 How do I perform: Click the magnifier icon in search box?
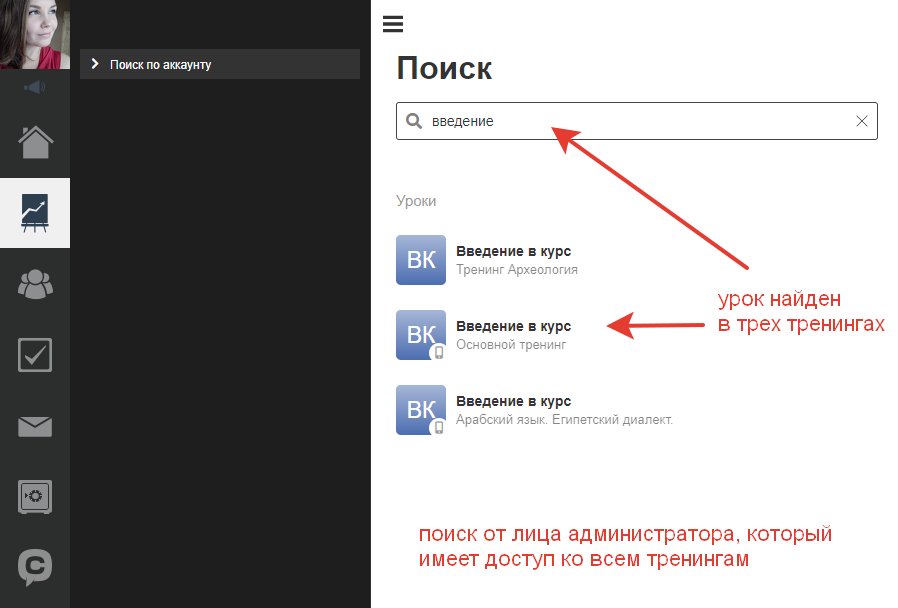pos(413,121)
